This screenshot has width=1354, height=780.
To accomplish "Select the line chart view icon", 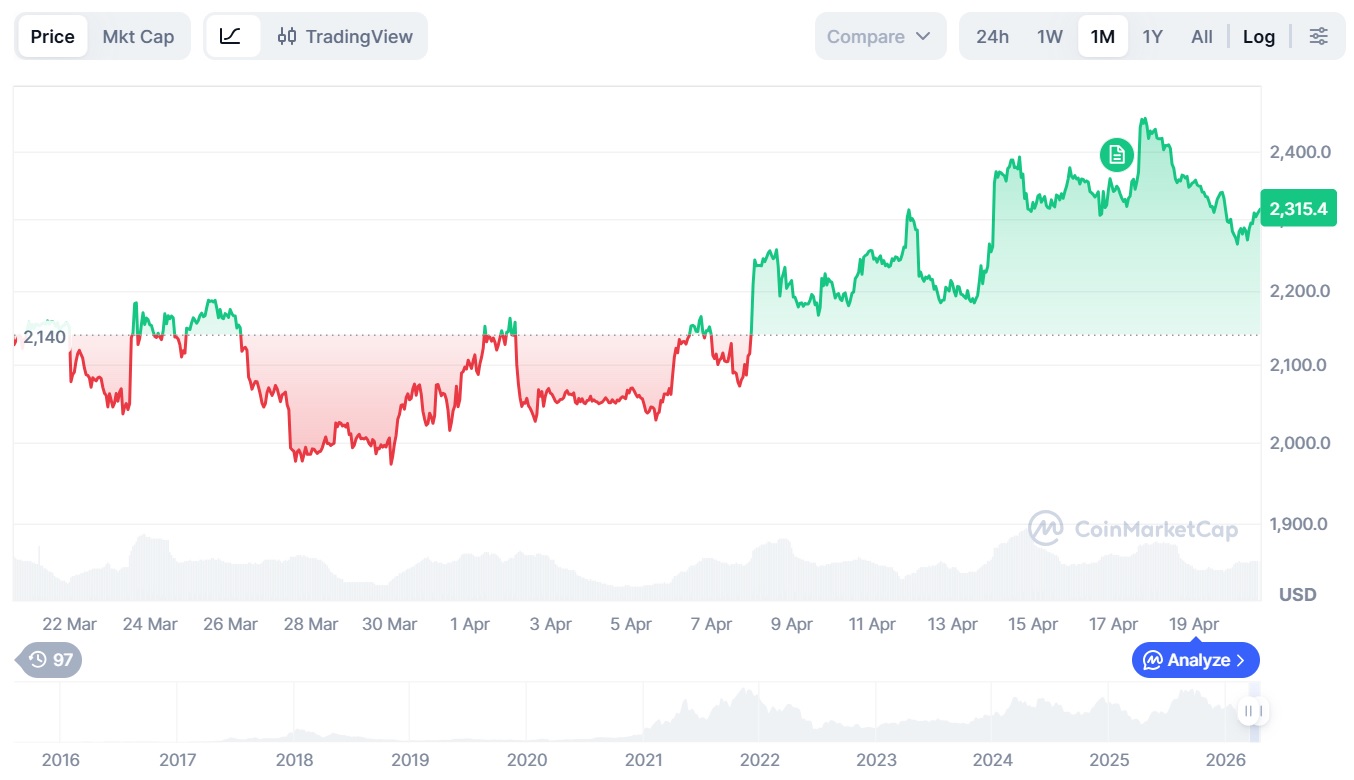I will (x=231, y=37).
